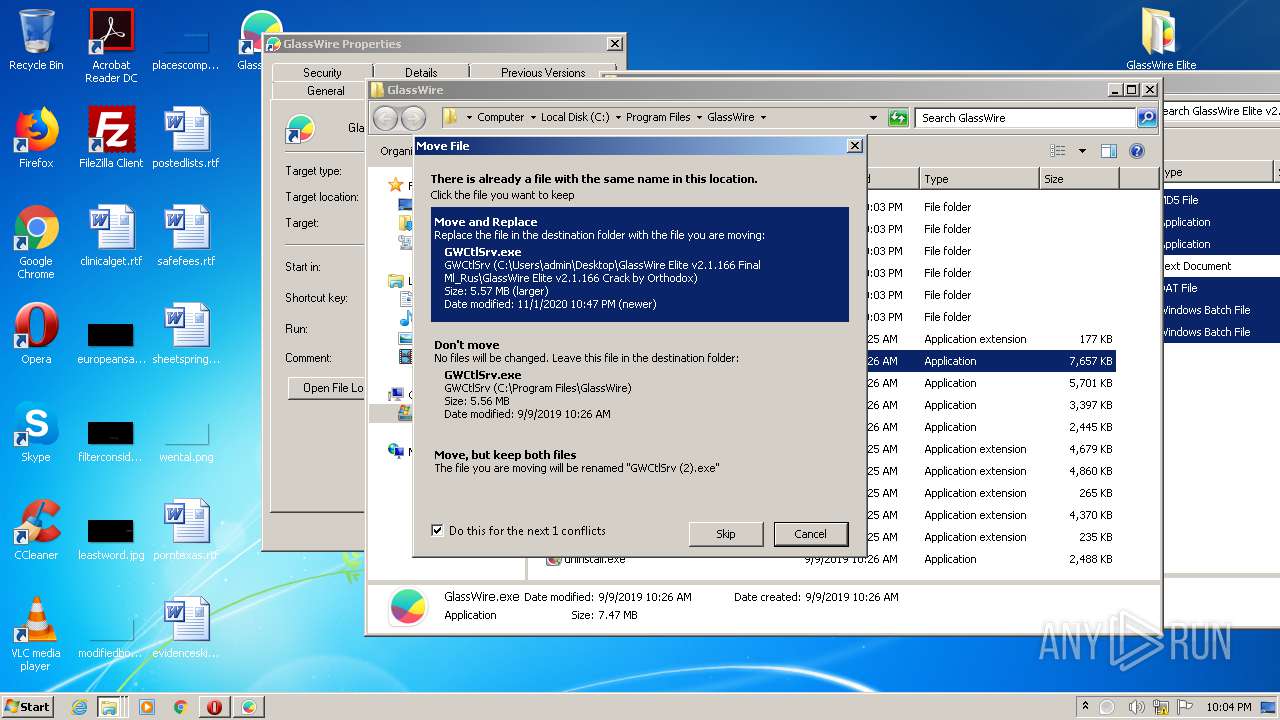The height and width of the screenshot is (720, 1280).
Task: Click in Search GlassWire field
Action: coord(1026,118)
